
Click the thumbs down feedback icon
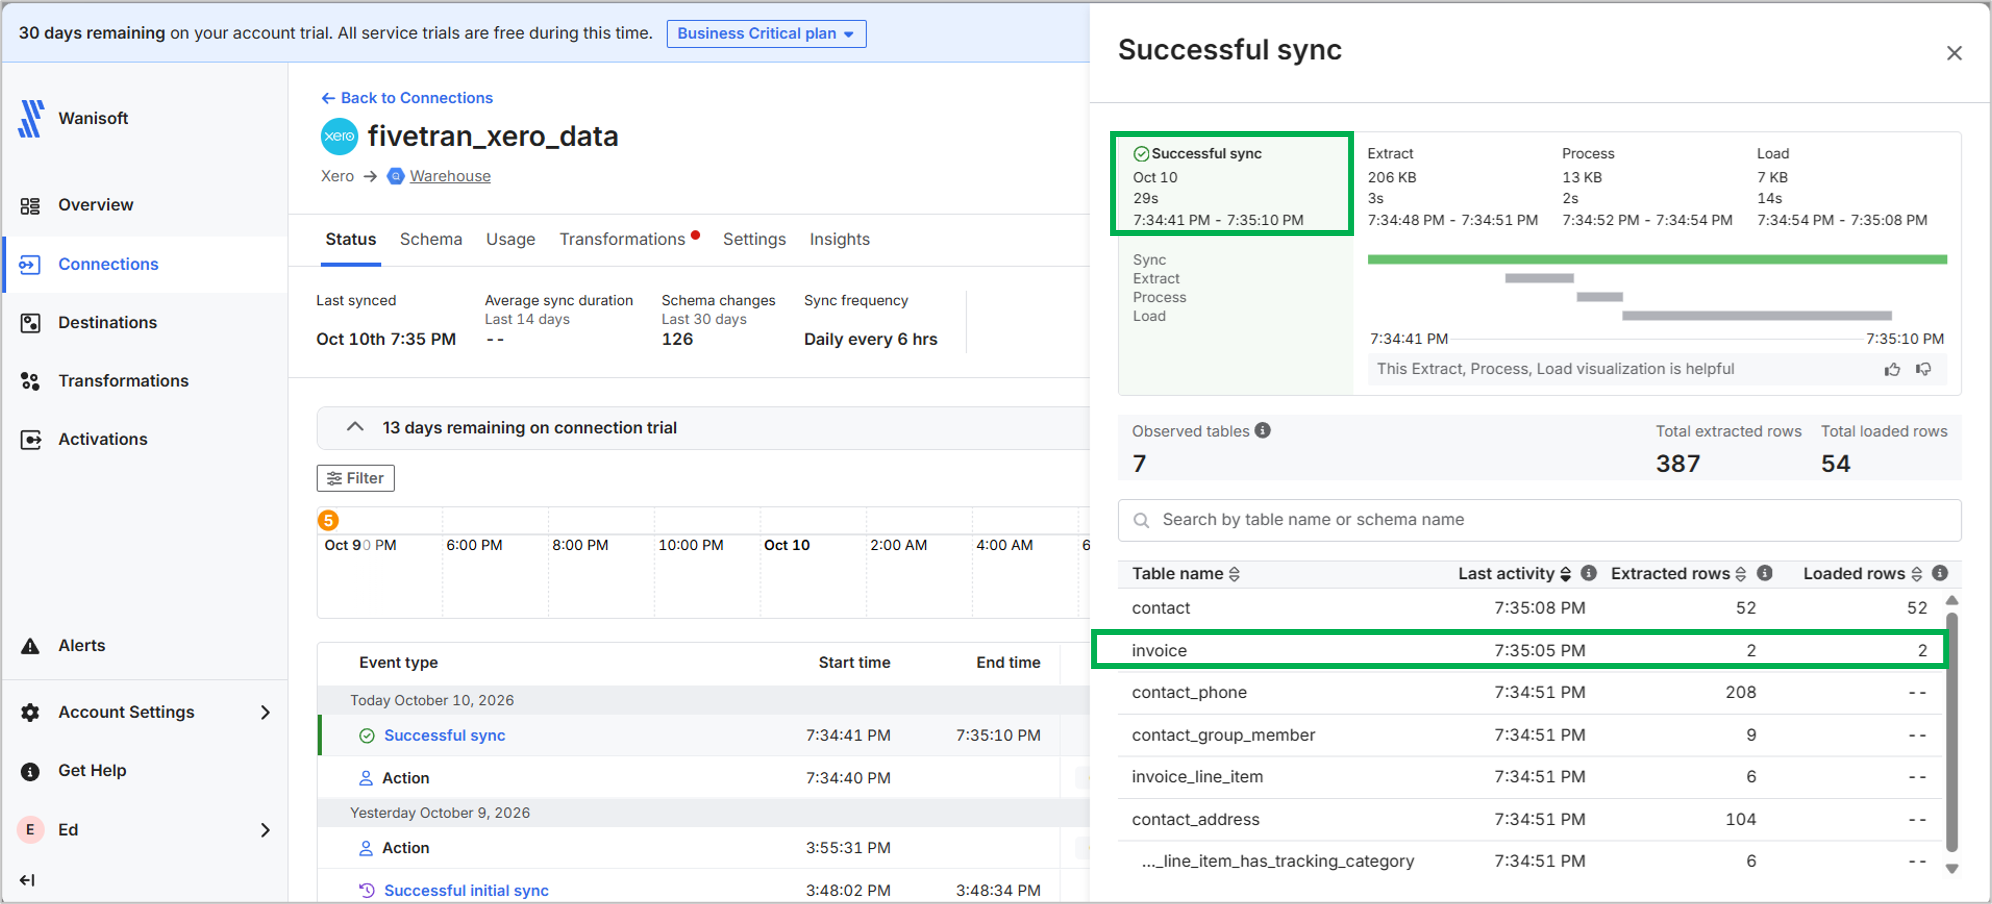[1923, 369]
